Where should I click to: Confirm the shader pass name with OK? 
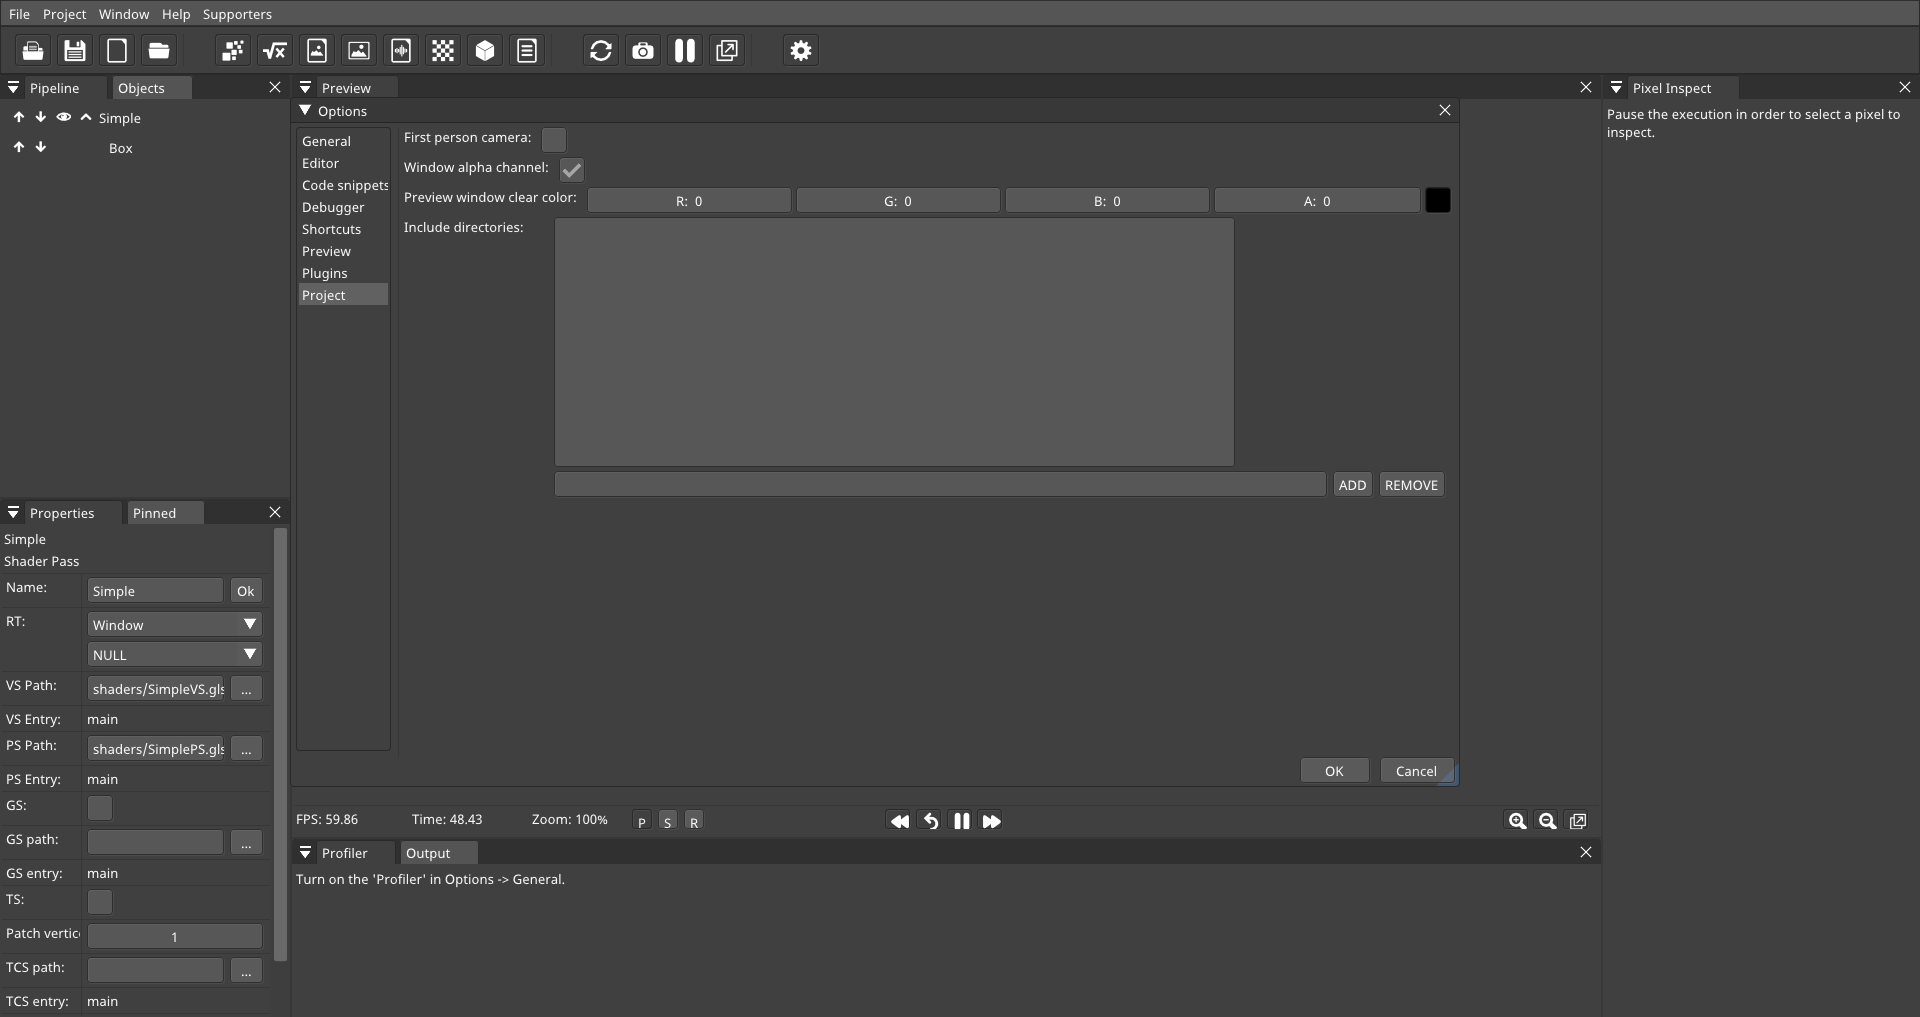point(244,590)
